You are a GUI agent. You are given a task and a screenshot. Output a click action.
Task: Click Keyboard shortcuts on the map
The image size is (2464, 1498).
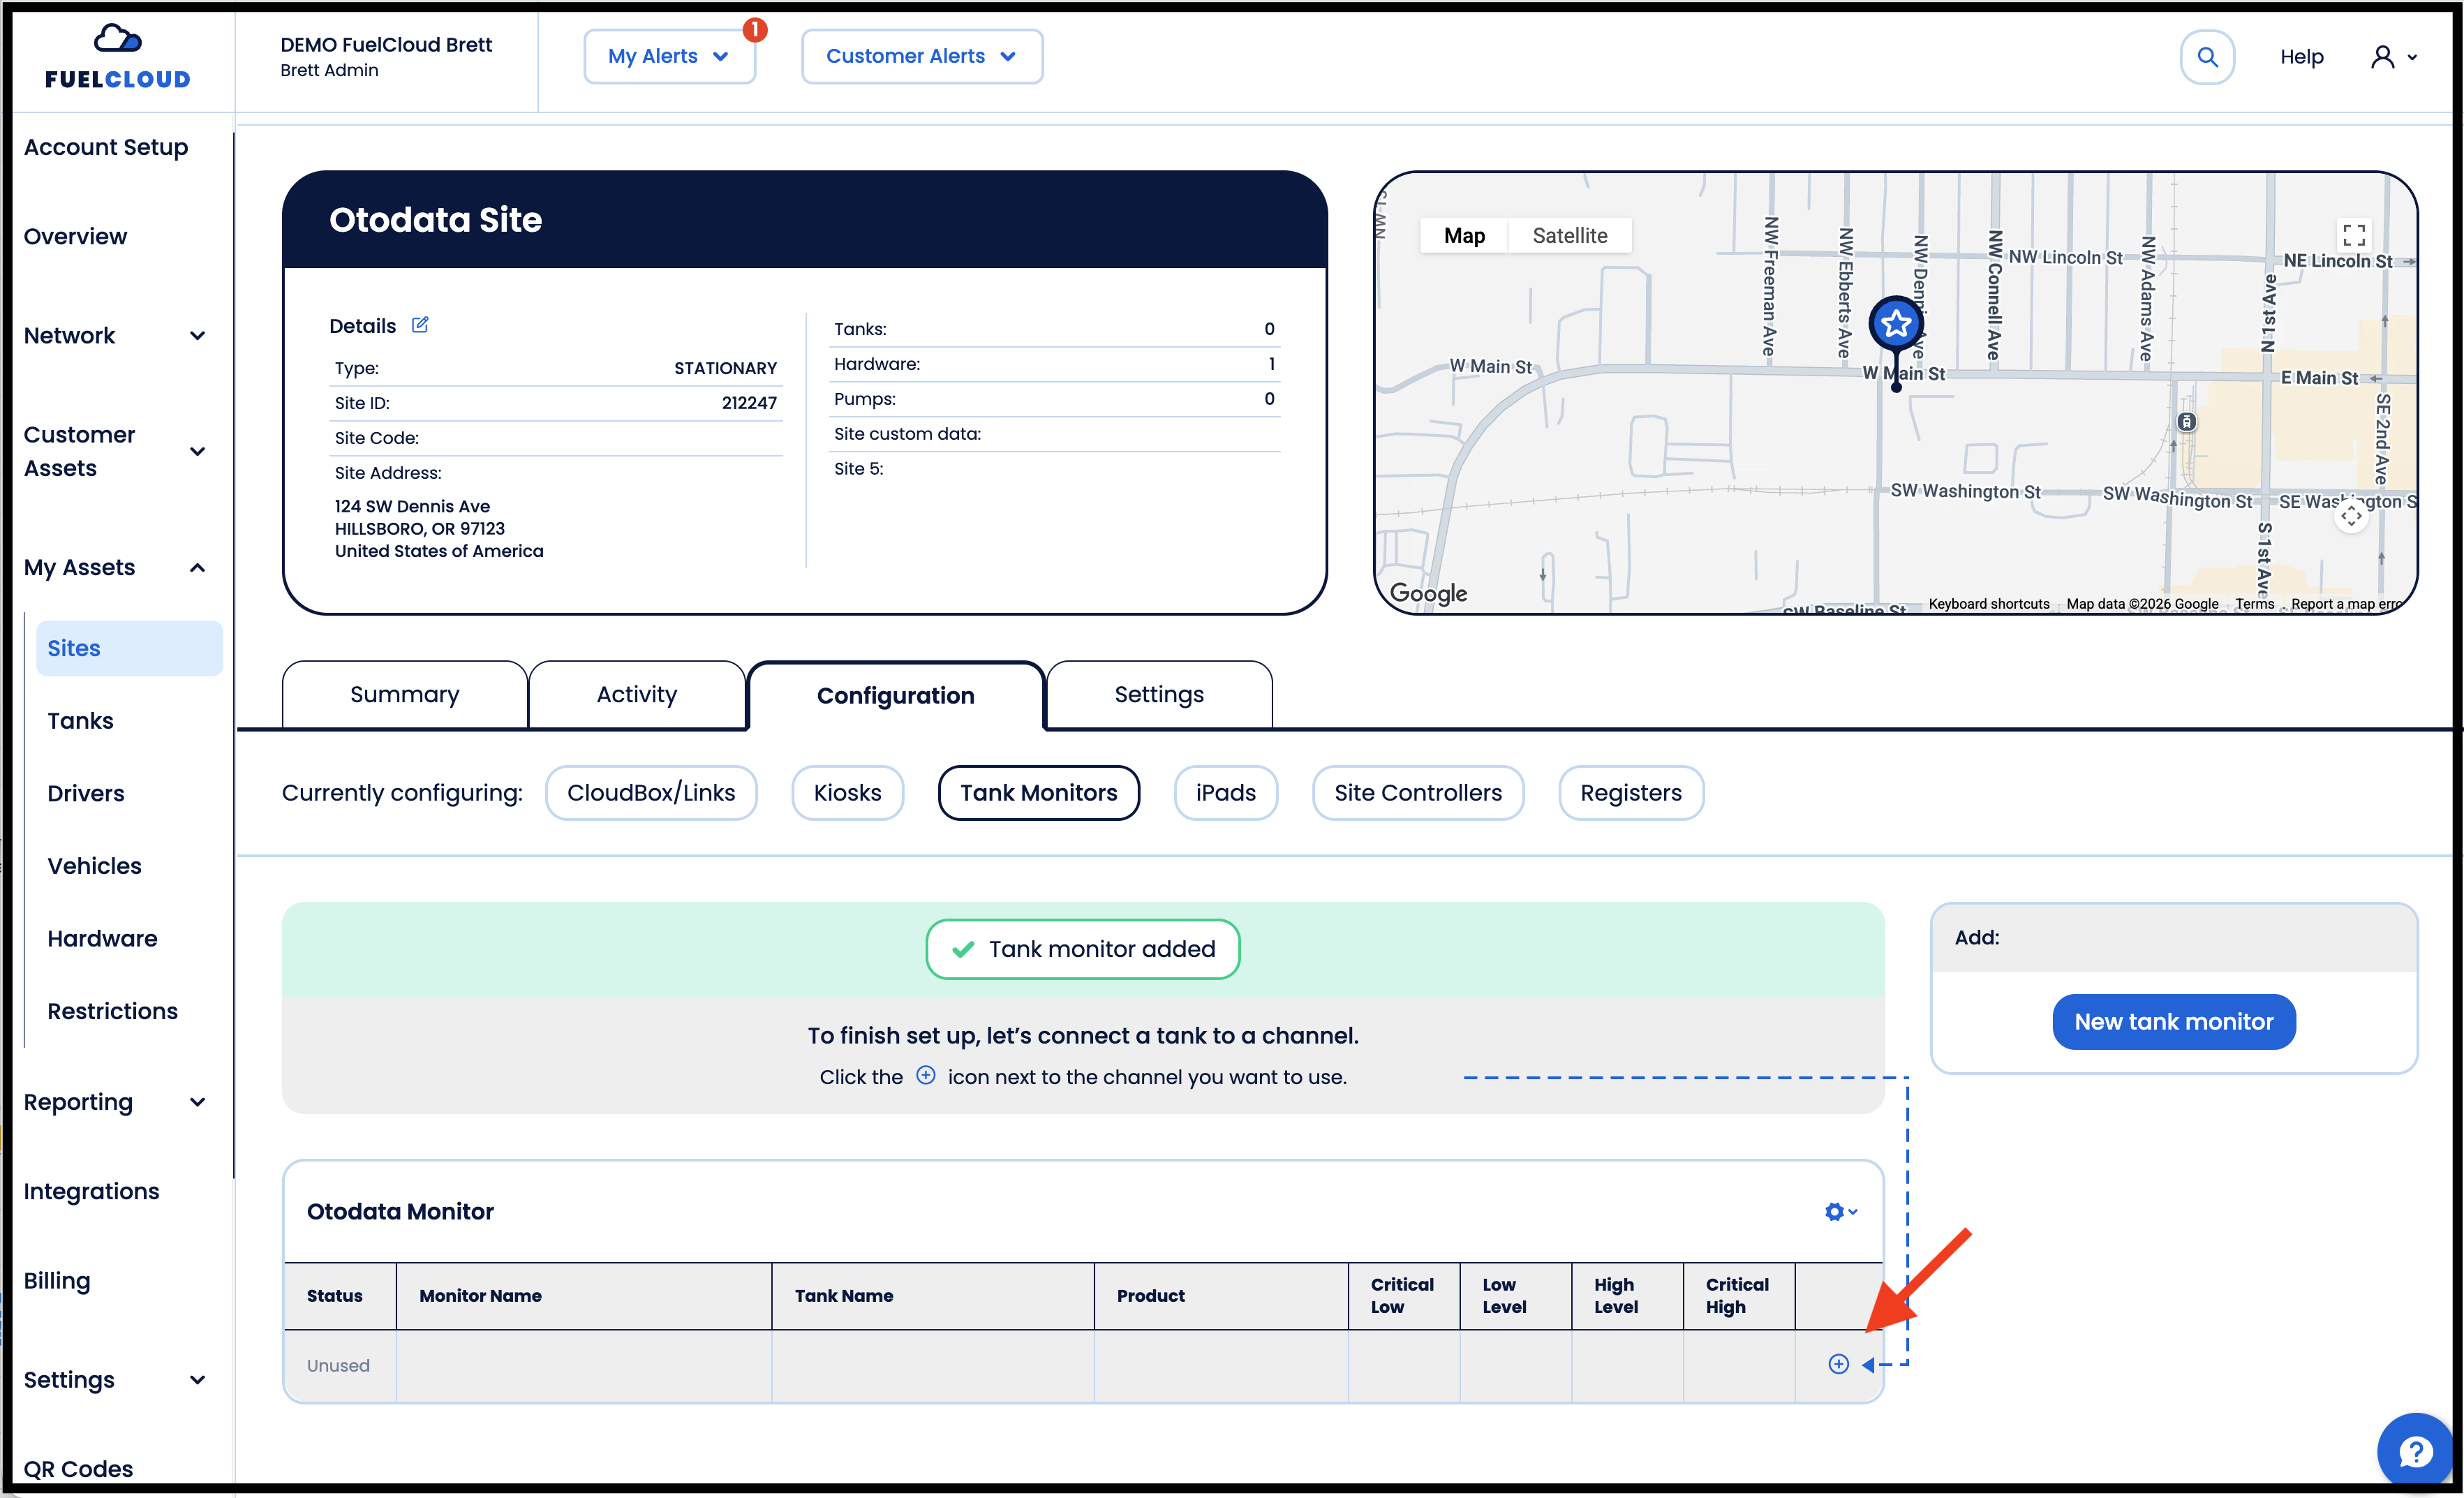point(1988,604)
